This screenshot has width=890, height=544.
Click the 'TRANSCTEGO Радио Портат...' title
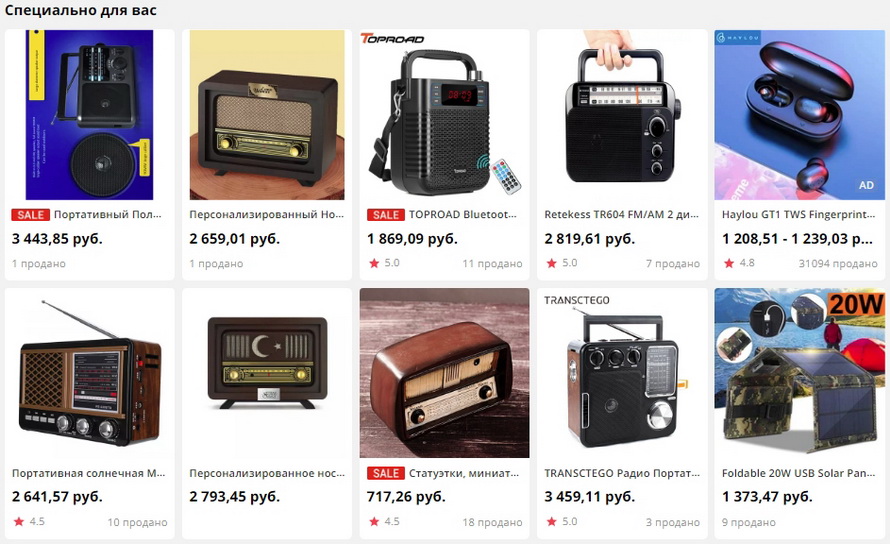[x=622, y=473]
